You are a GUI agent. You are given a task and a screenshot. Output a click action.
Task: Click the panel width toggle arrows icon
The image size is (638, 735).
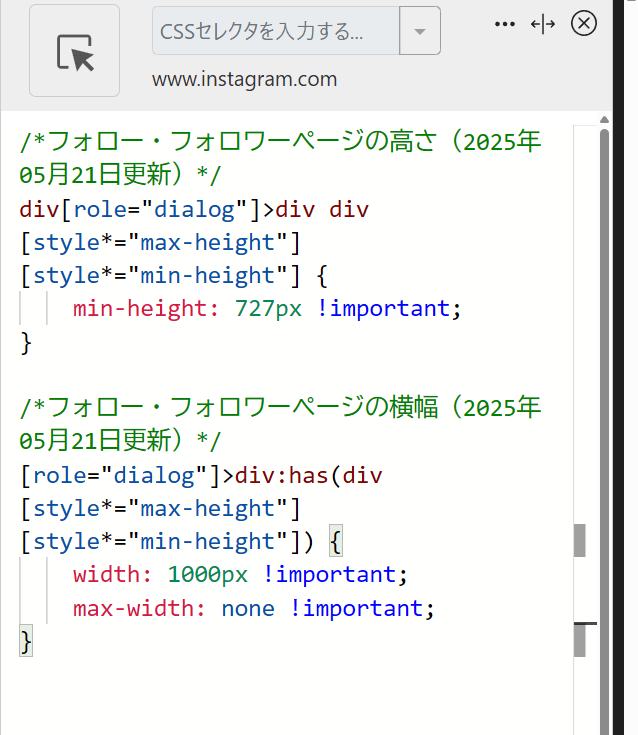(x=543, y=24)
